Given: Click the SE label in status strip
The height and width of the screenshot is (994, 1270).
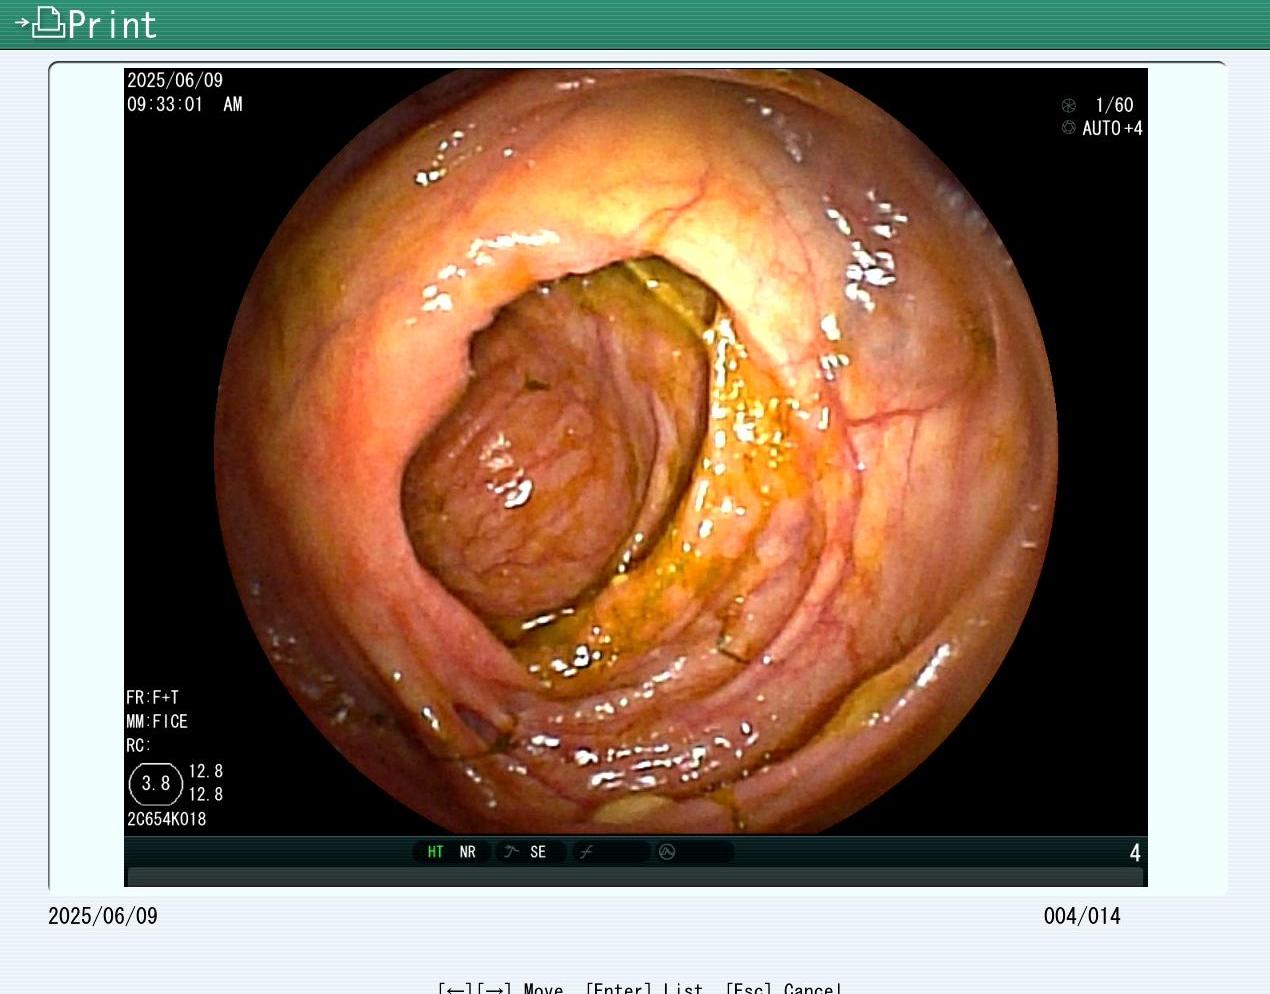Looking at the screenshot, I should coord(538,852).
